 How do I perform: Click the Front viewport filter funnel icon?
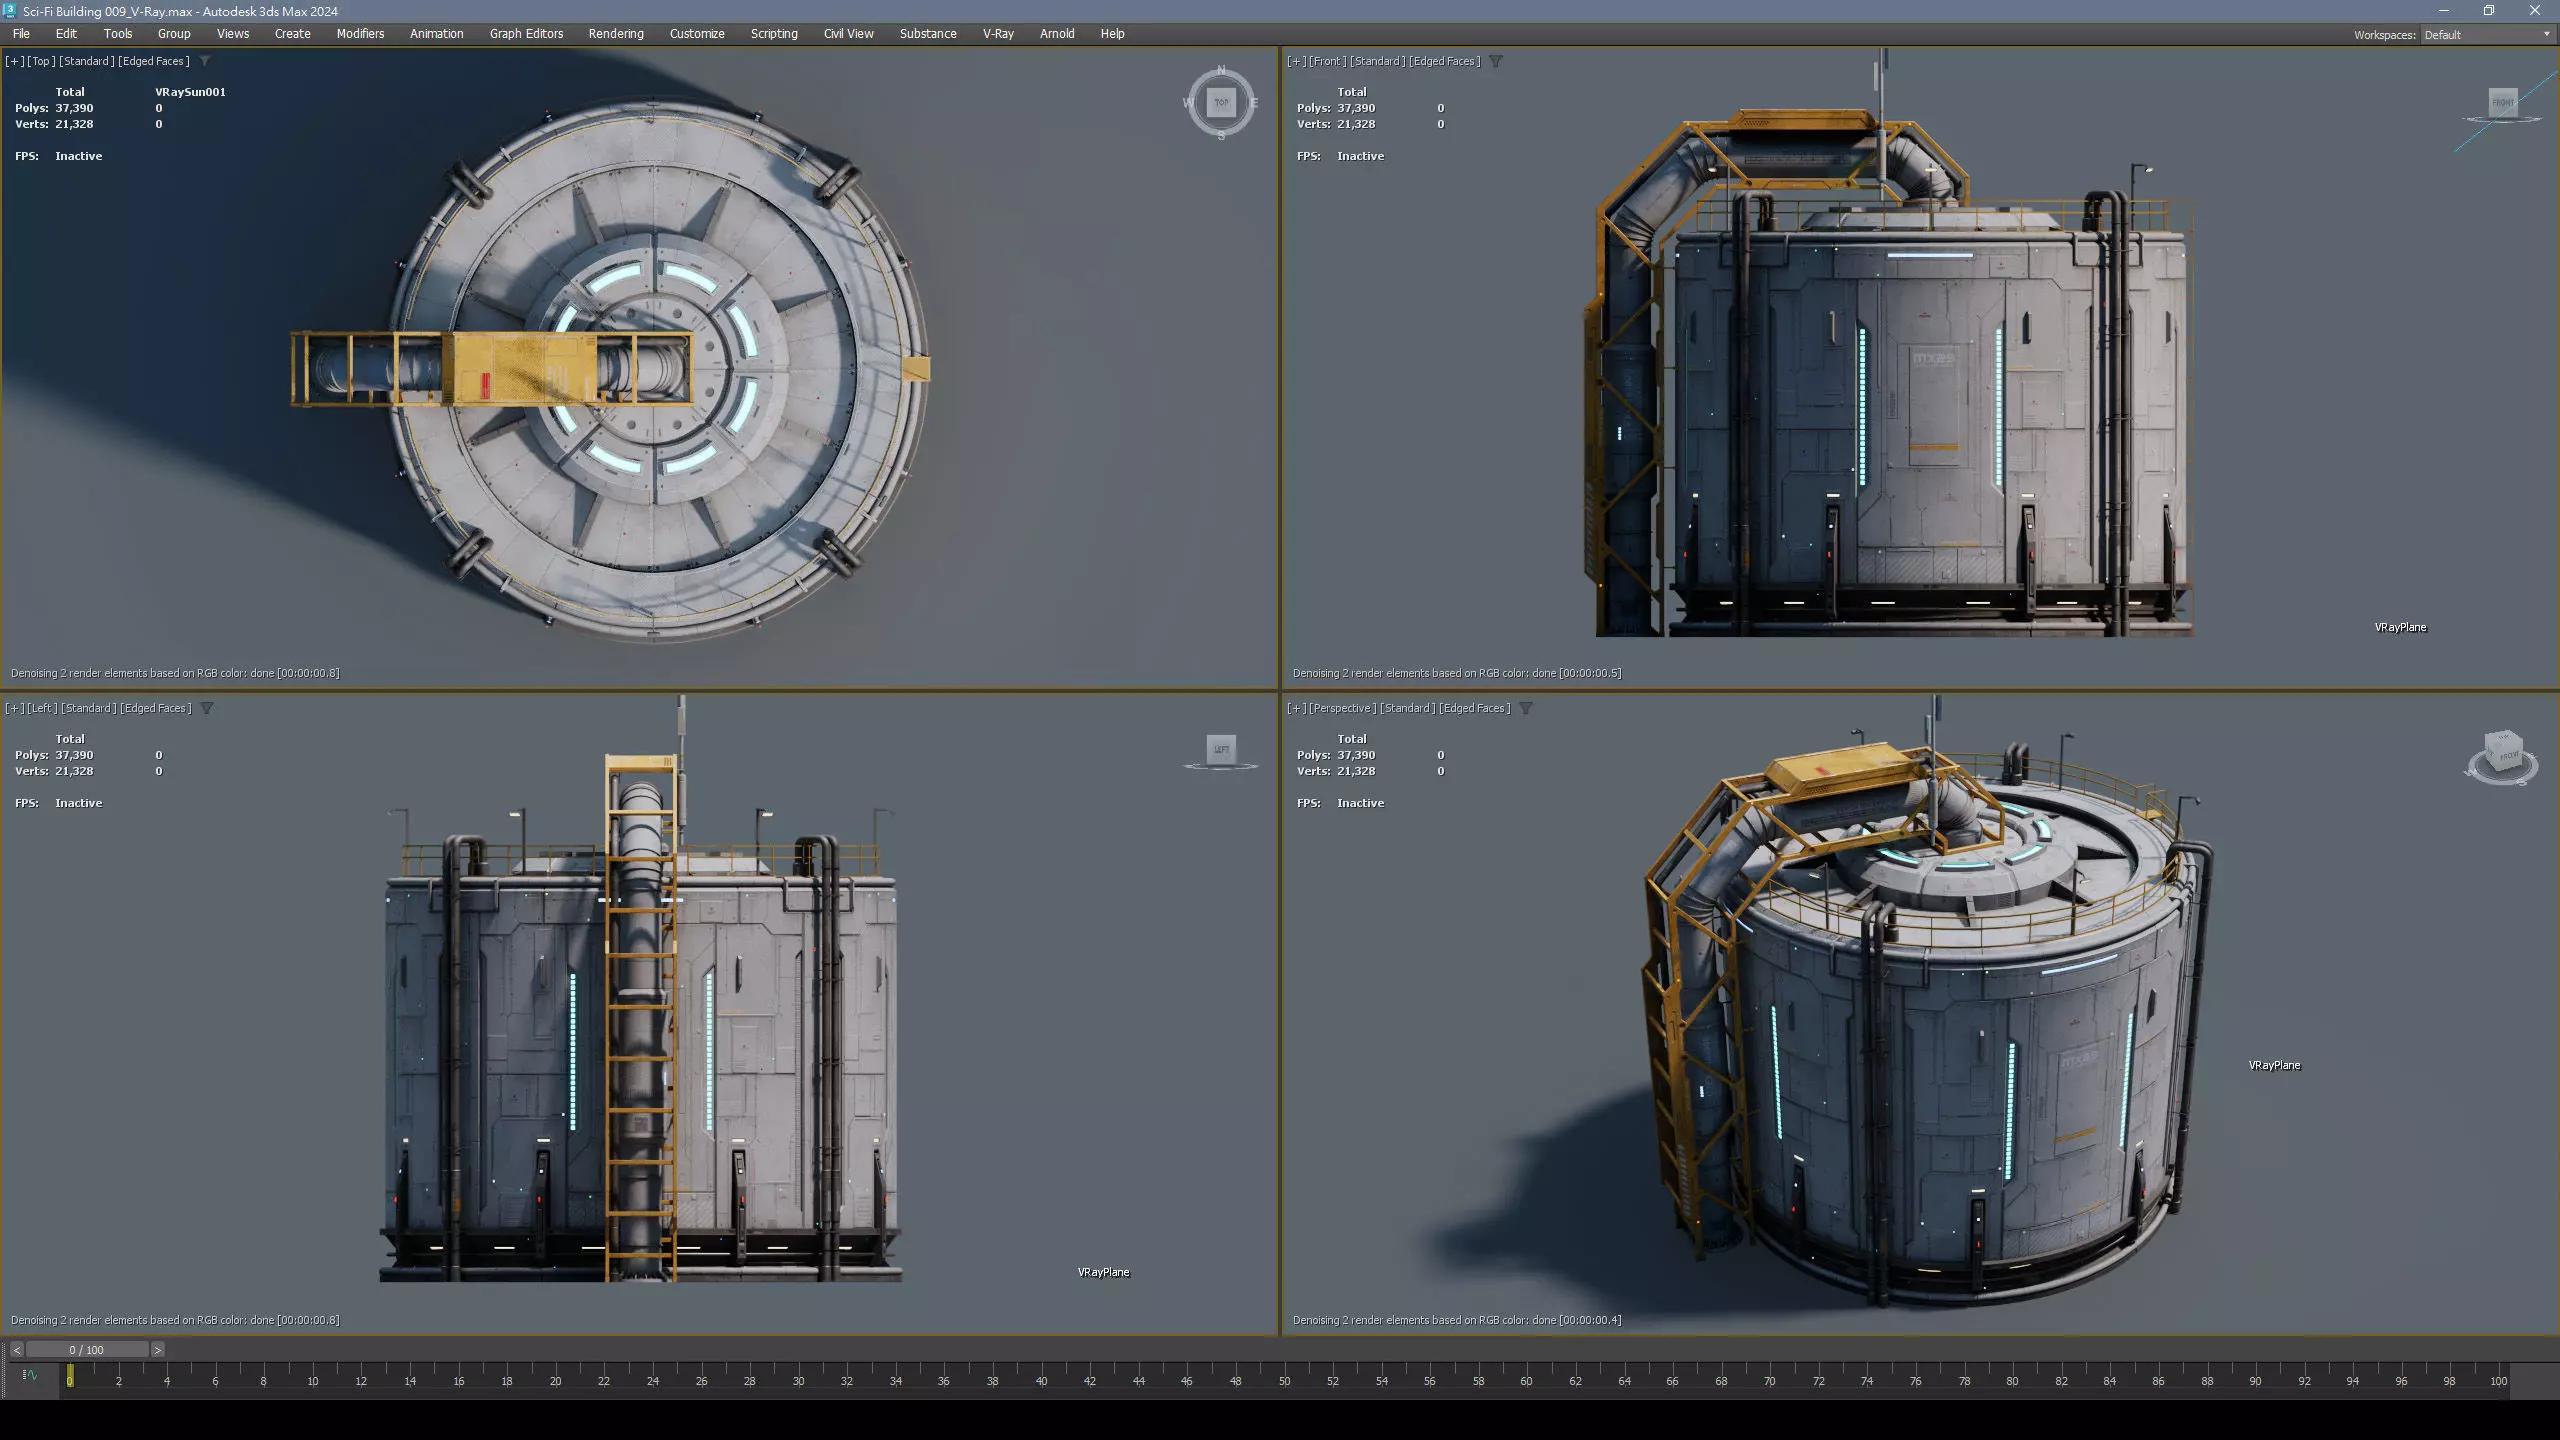1496,61
